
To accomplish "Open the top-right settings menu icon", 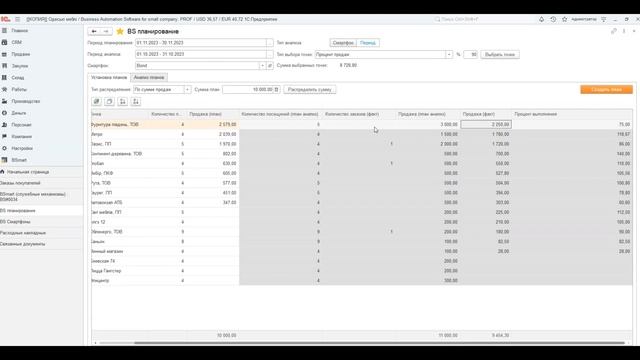I will 604,19.
